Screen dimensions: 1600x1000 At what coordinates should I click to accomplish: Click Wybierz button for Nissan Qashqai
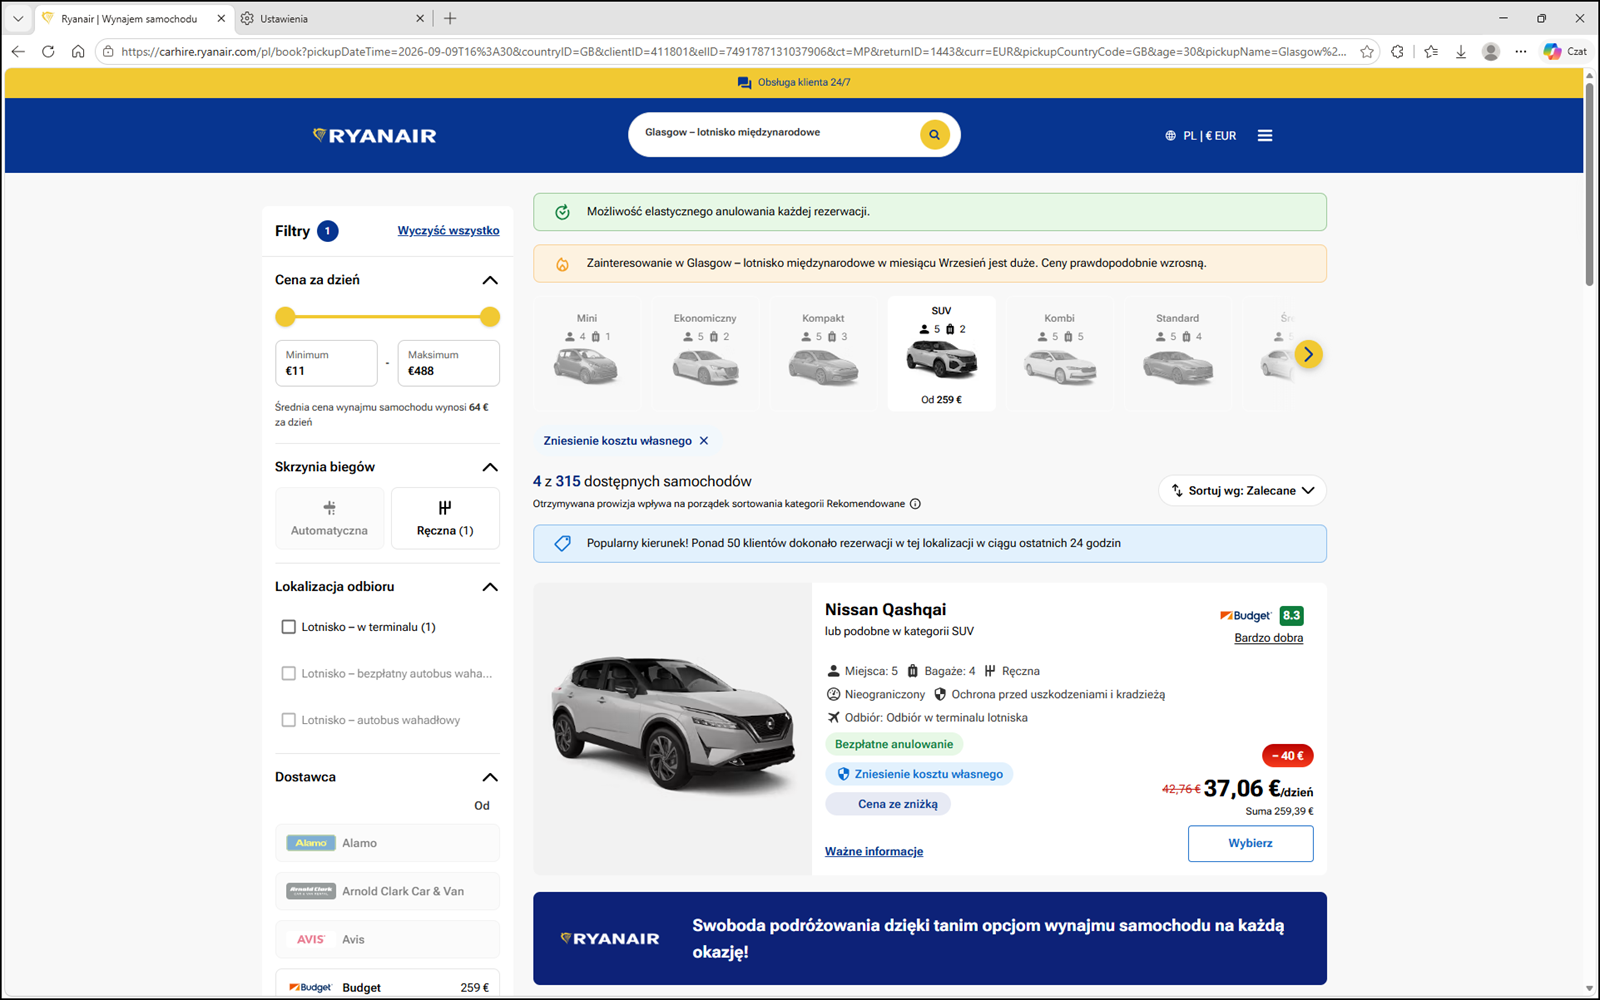pos(1250,843)
